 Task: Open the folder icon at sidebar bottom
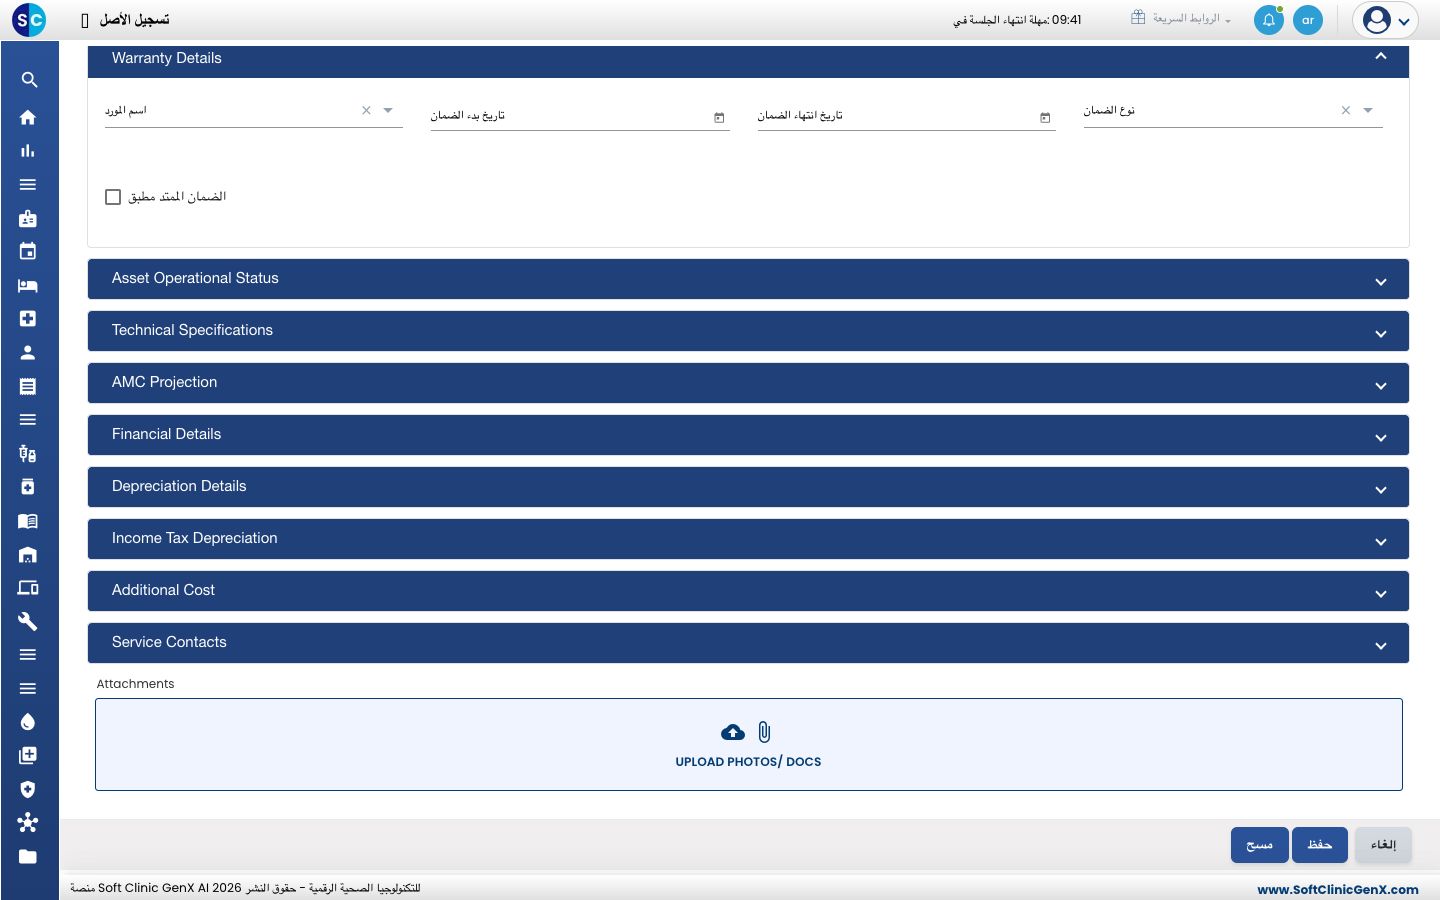click(28, 856)
